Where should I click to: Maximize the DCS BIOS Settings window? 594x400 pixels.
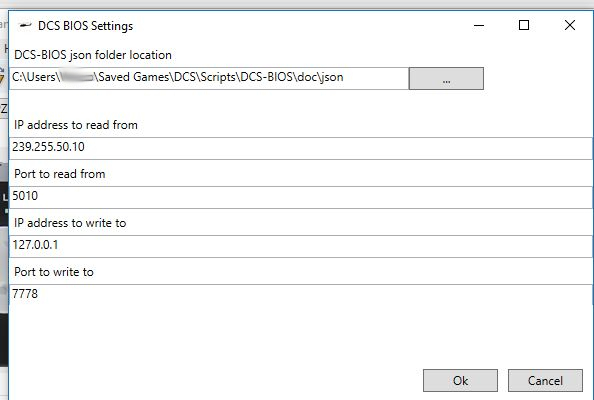pyautogui.click(x=524, y=25)
